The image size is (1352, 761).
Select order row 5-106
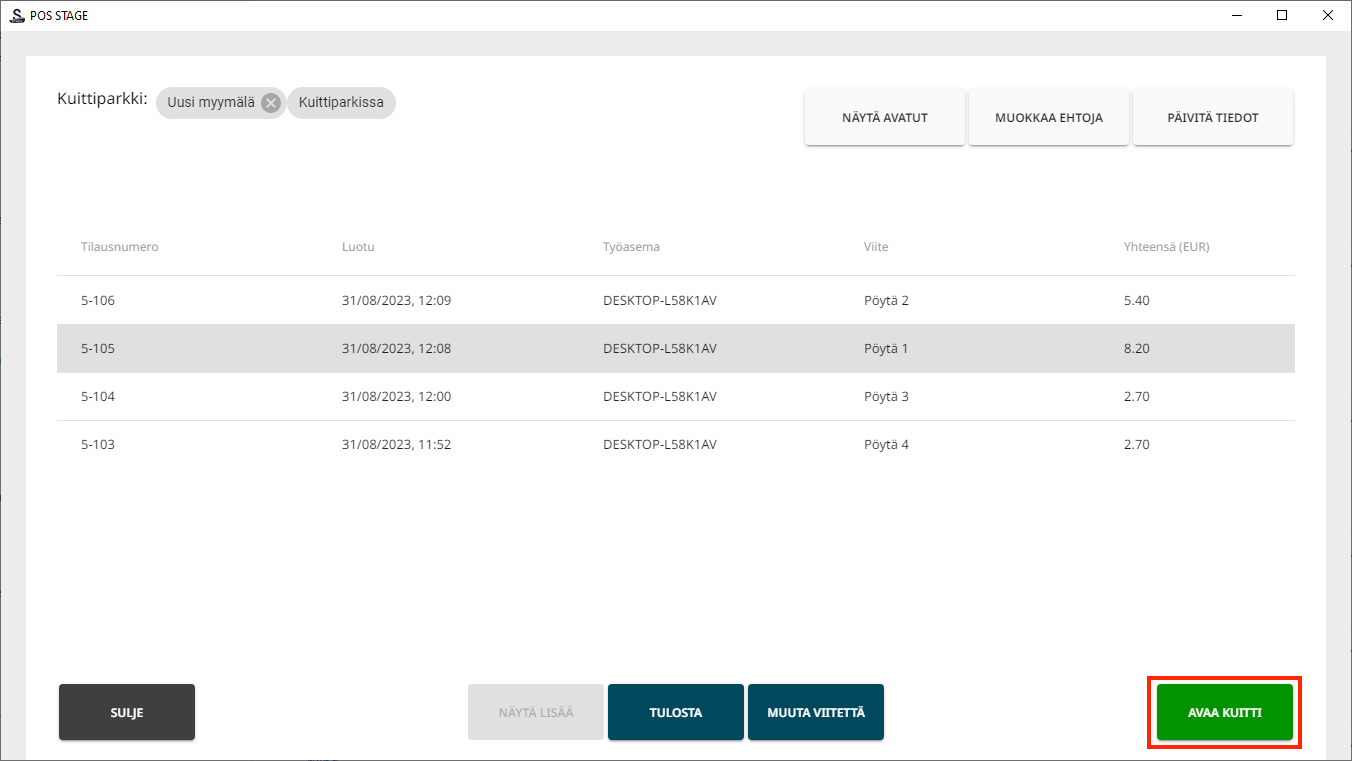point(675,300)
